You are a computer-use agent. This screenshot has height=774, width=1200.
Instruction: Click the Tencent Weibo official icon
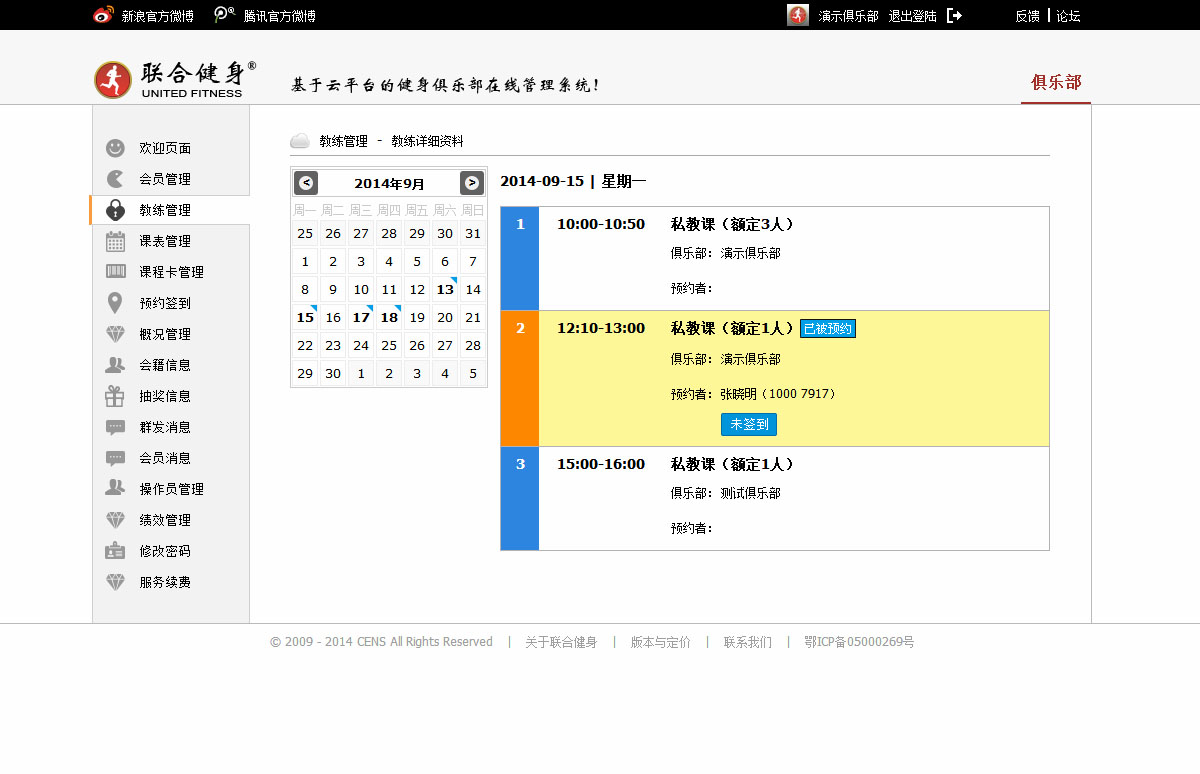[x=225, y=15]
